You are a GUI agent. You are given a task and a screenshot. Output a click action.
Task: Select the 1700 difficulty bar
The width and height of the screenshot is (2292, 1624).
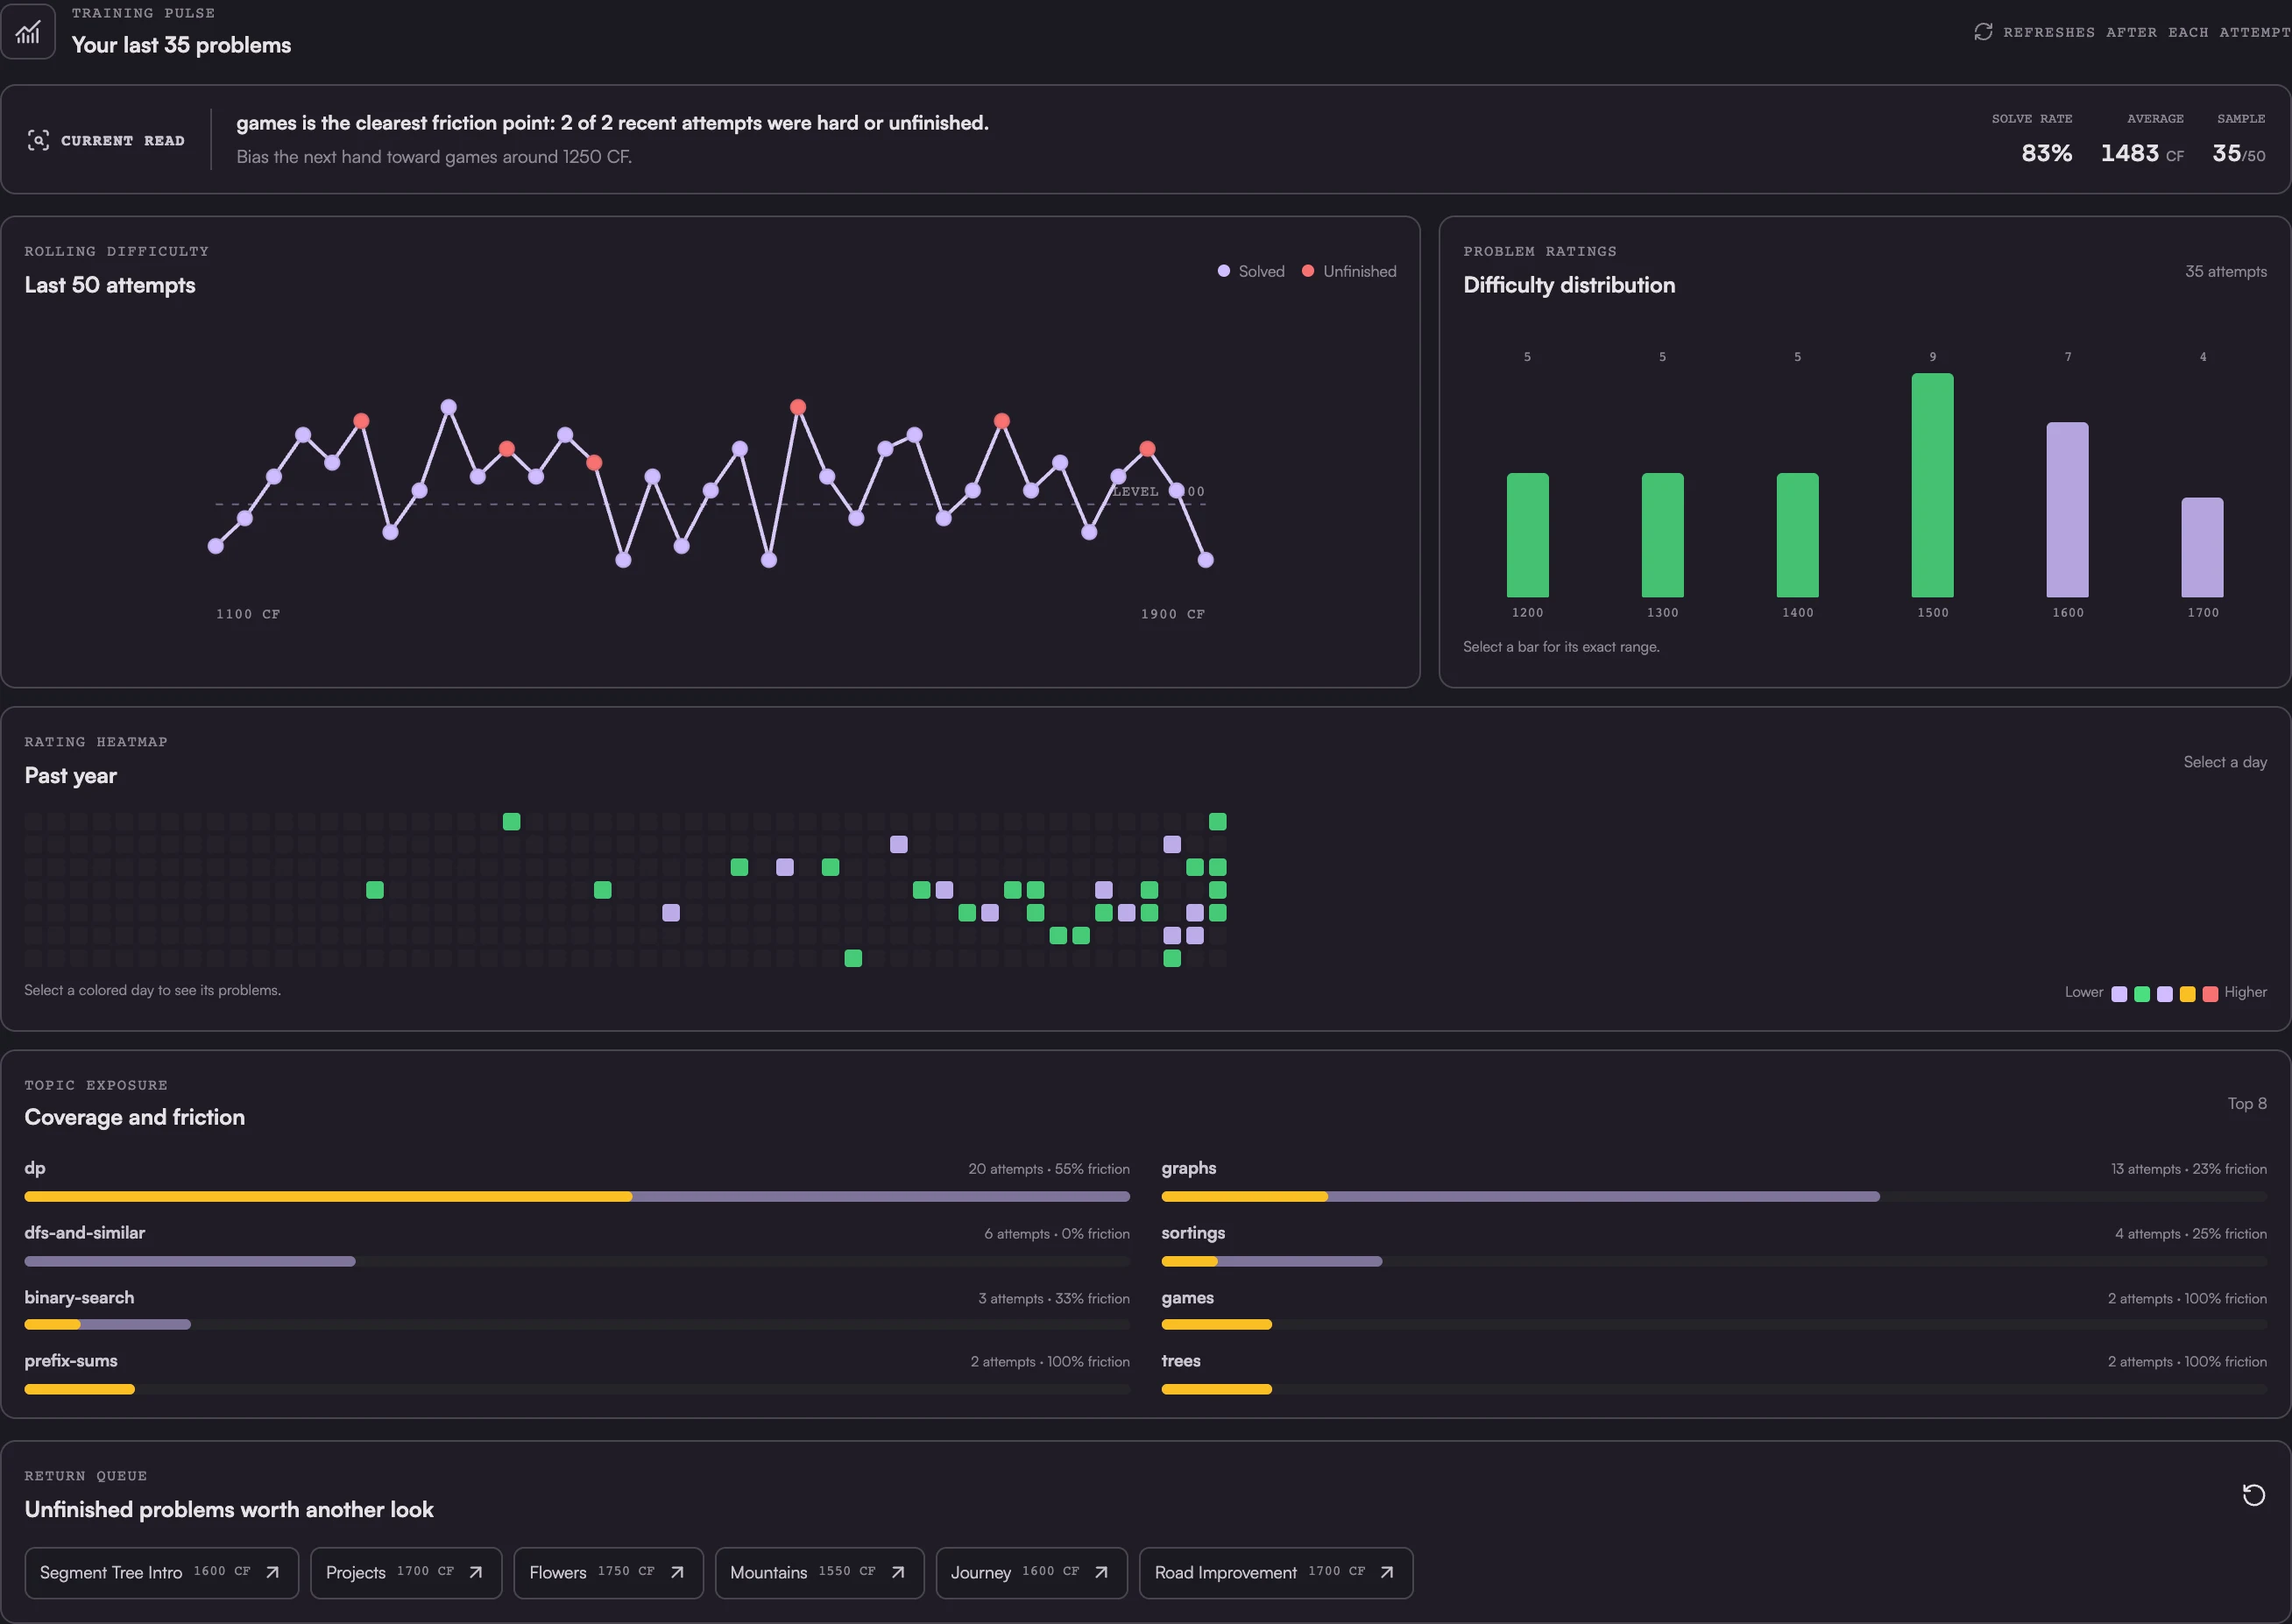pyautogui.click(x=2202, y=547)
